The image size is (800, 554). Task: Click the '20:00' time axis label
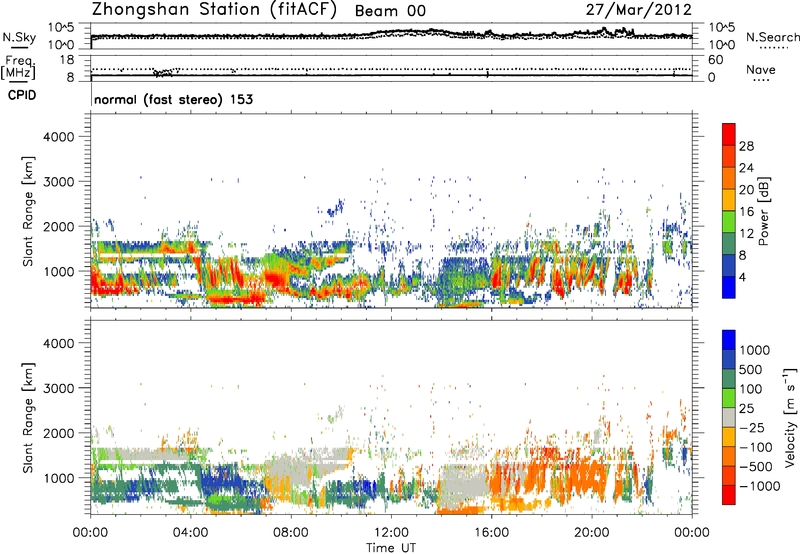click(592, 533)
